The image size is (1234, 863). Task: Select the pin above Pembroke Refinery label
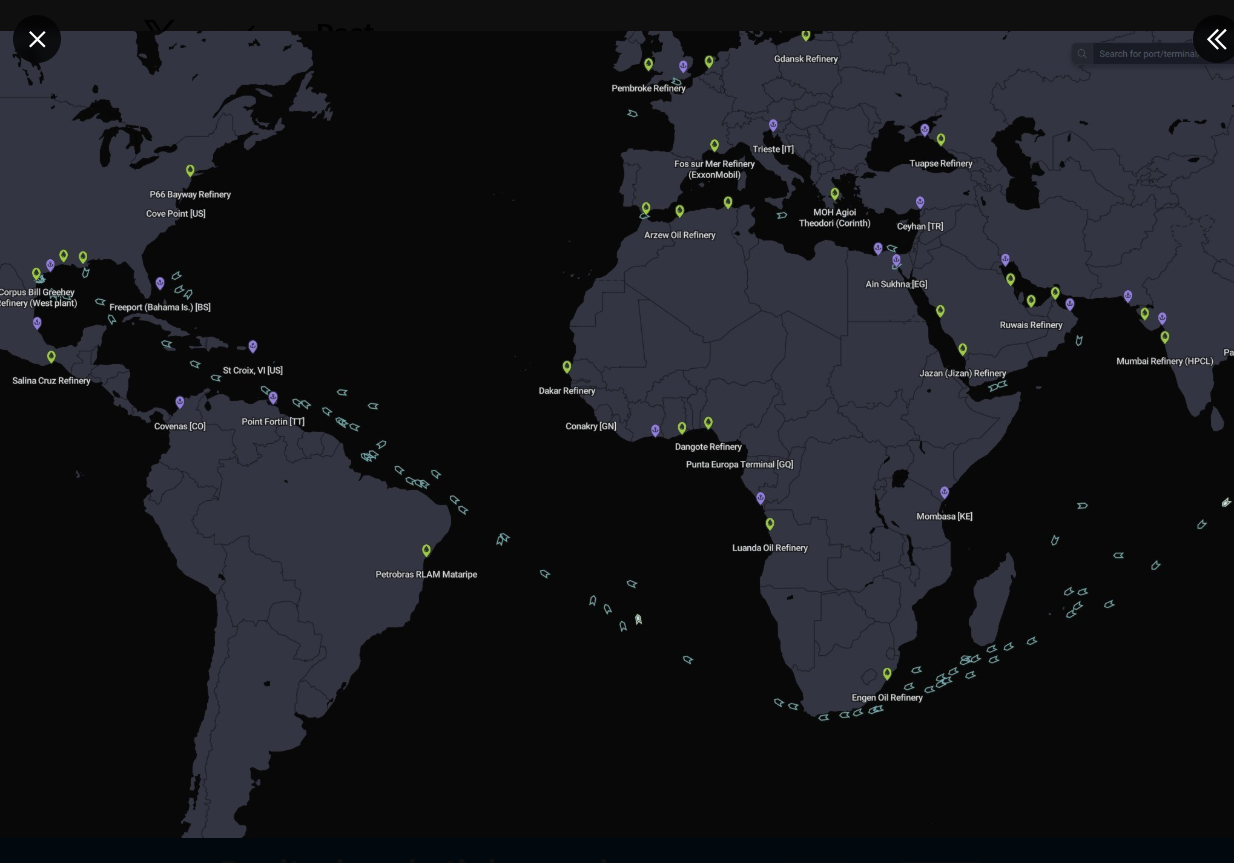(648, 65)
